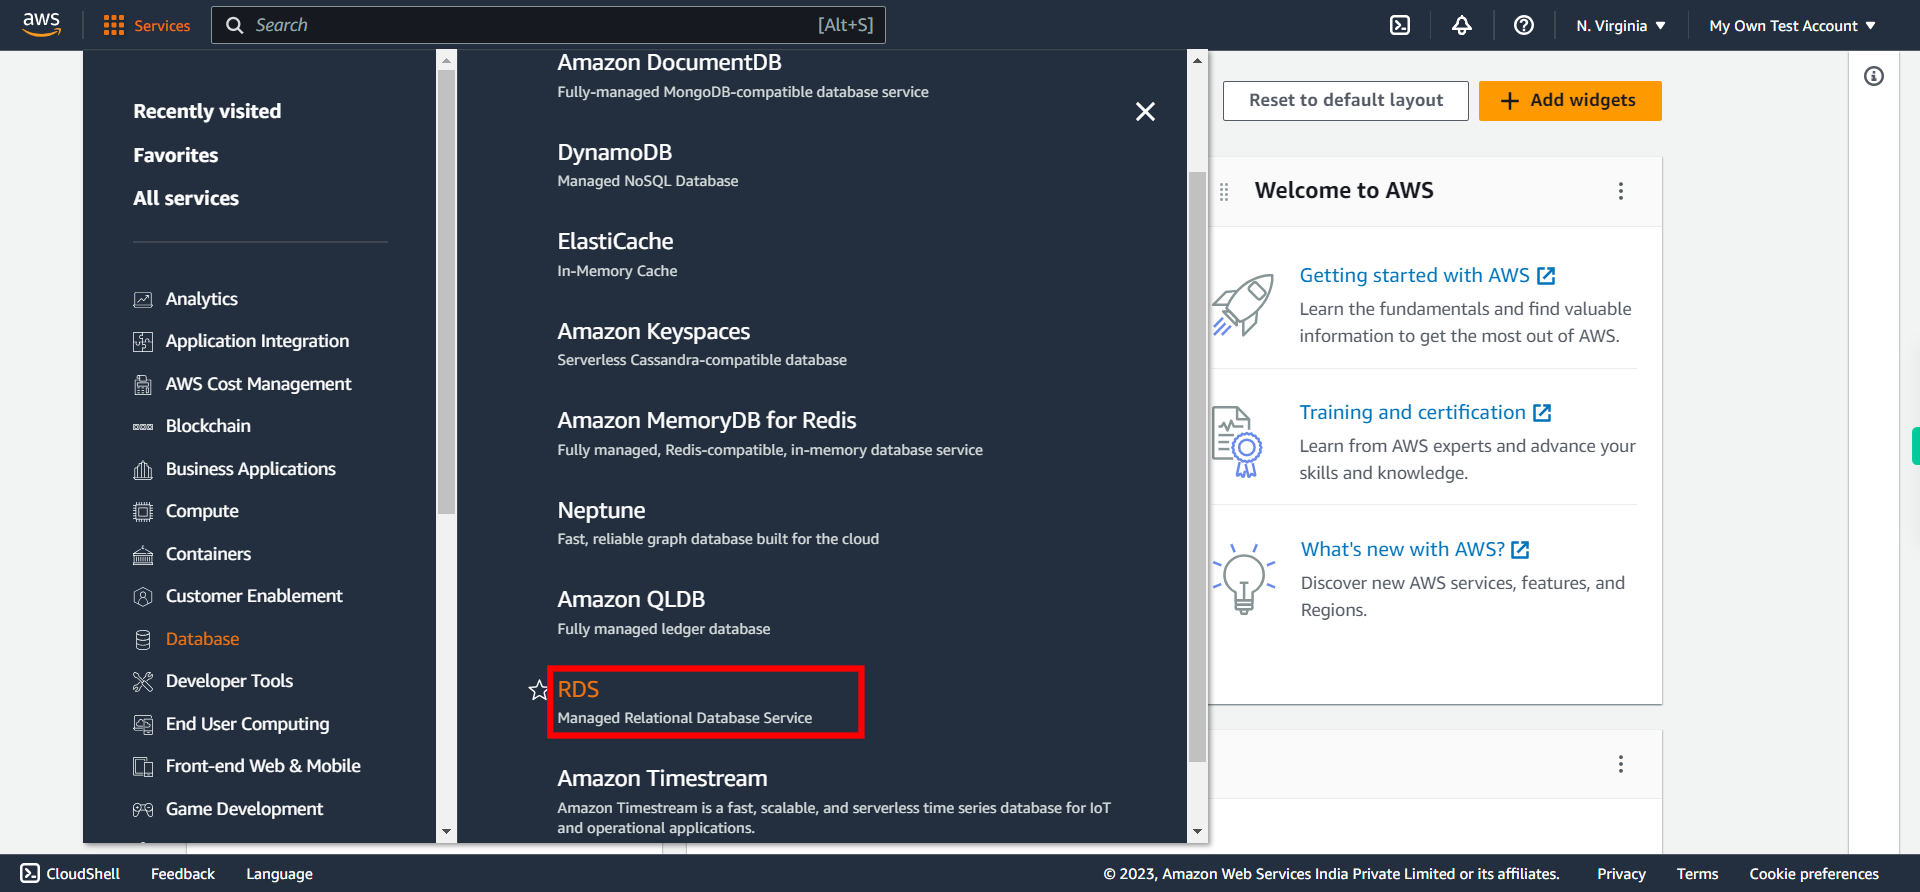This screenshot has width=1920, height=892.
Task: Click the Business Applications icon
Action: tap(143, 469)
